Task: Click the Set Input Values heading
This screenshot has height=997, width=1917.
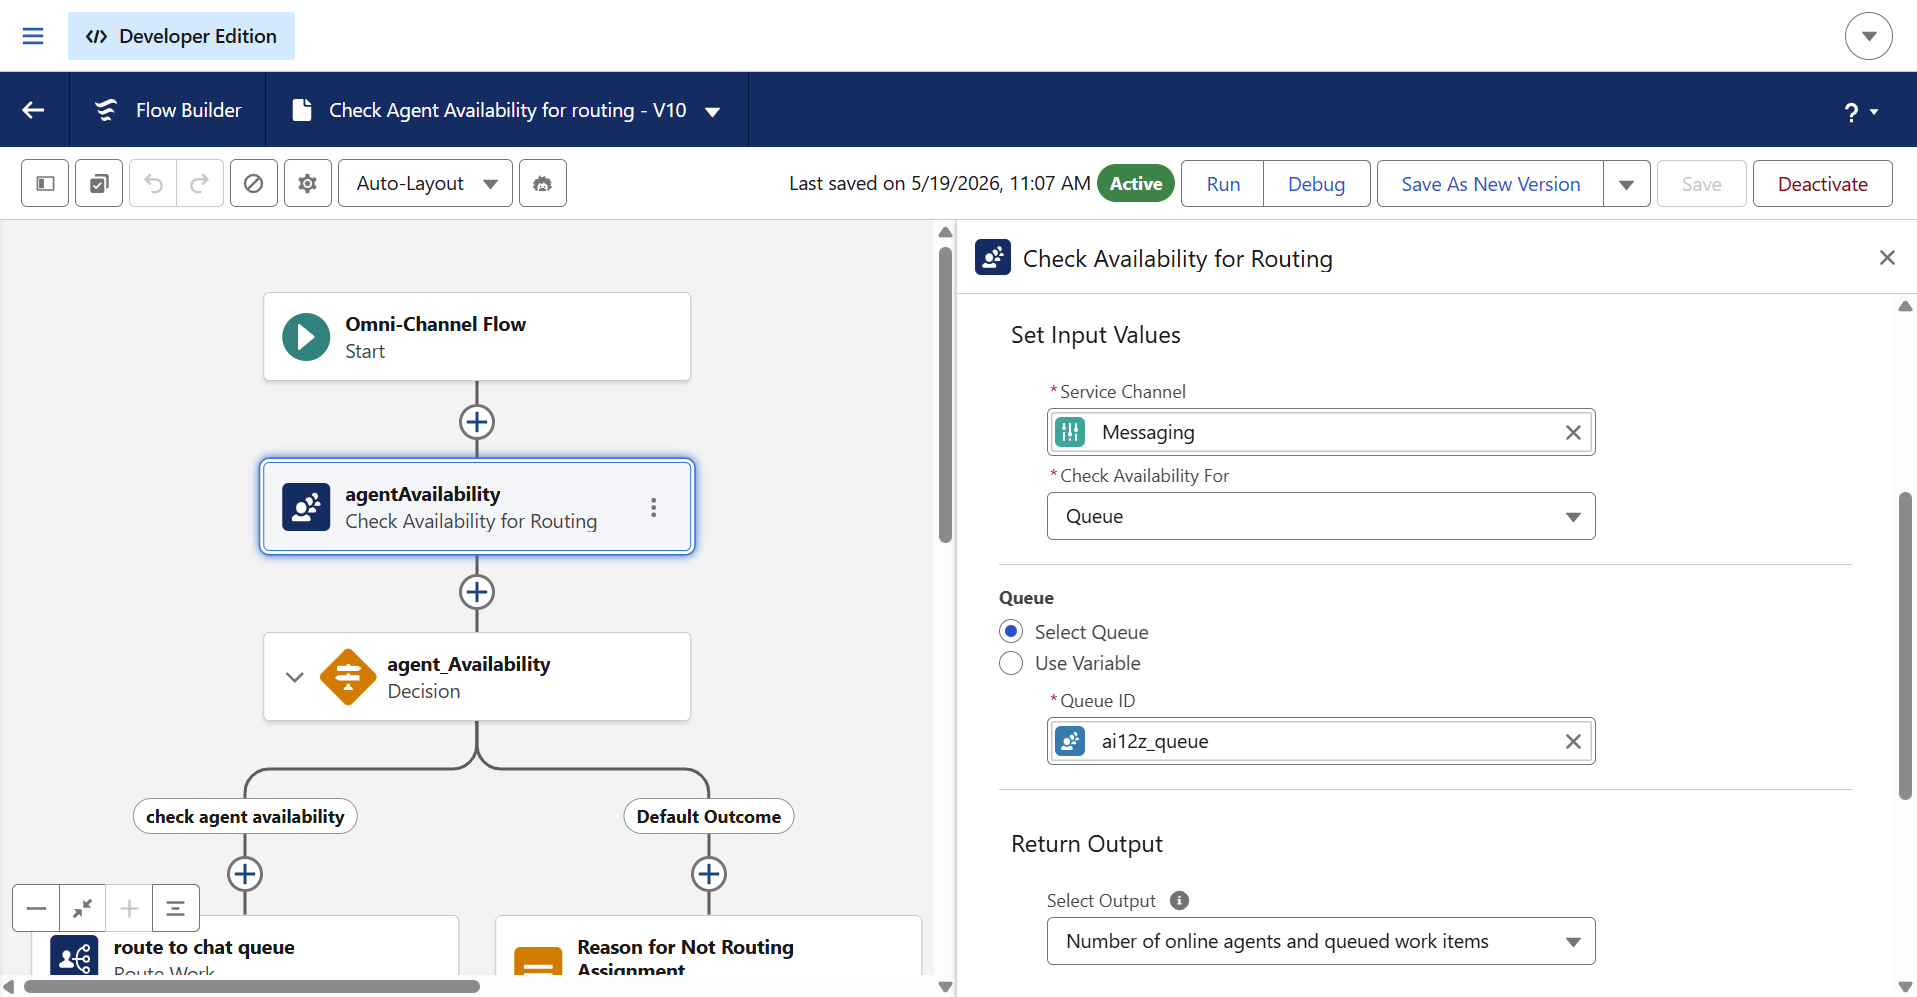Action: pyautogui.click(x=1095, y=335)
